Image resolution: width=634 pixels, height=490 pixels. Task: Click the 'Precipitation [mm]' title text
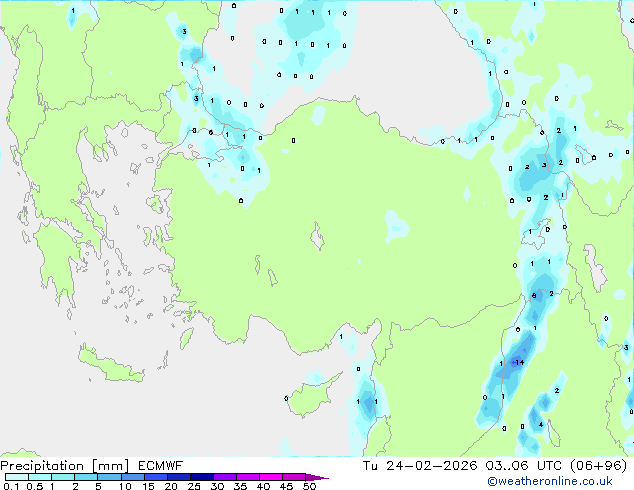[x=64, y=466]
